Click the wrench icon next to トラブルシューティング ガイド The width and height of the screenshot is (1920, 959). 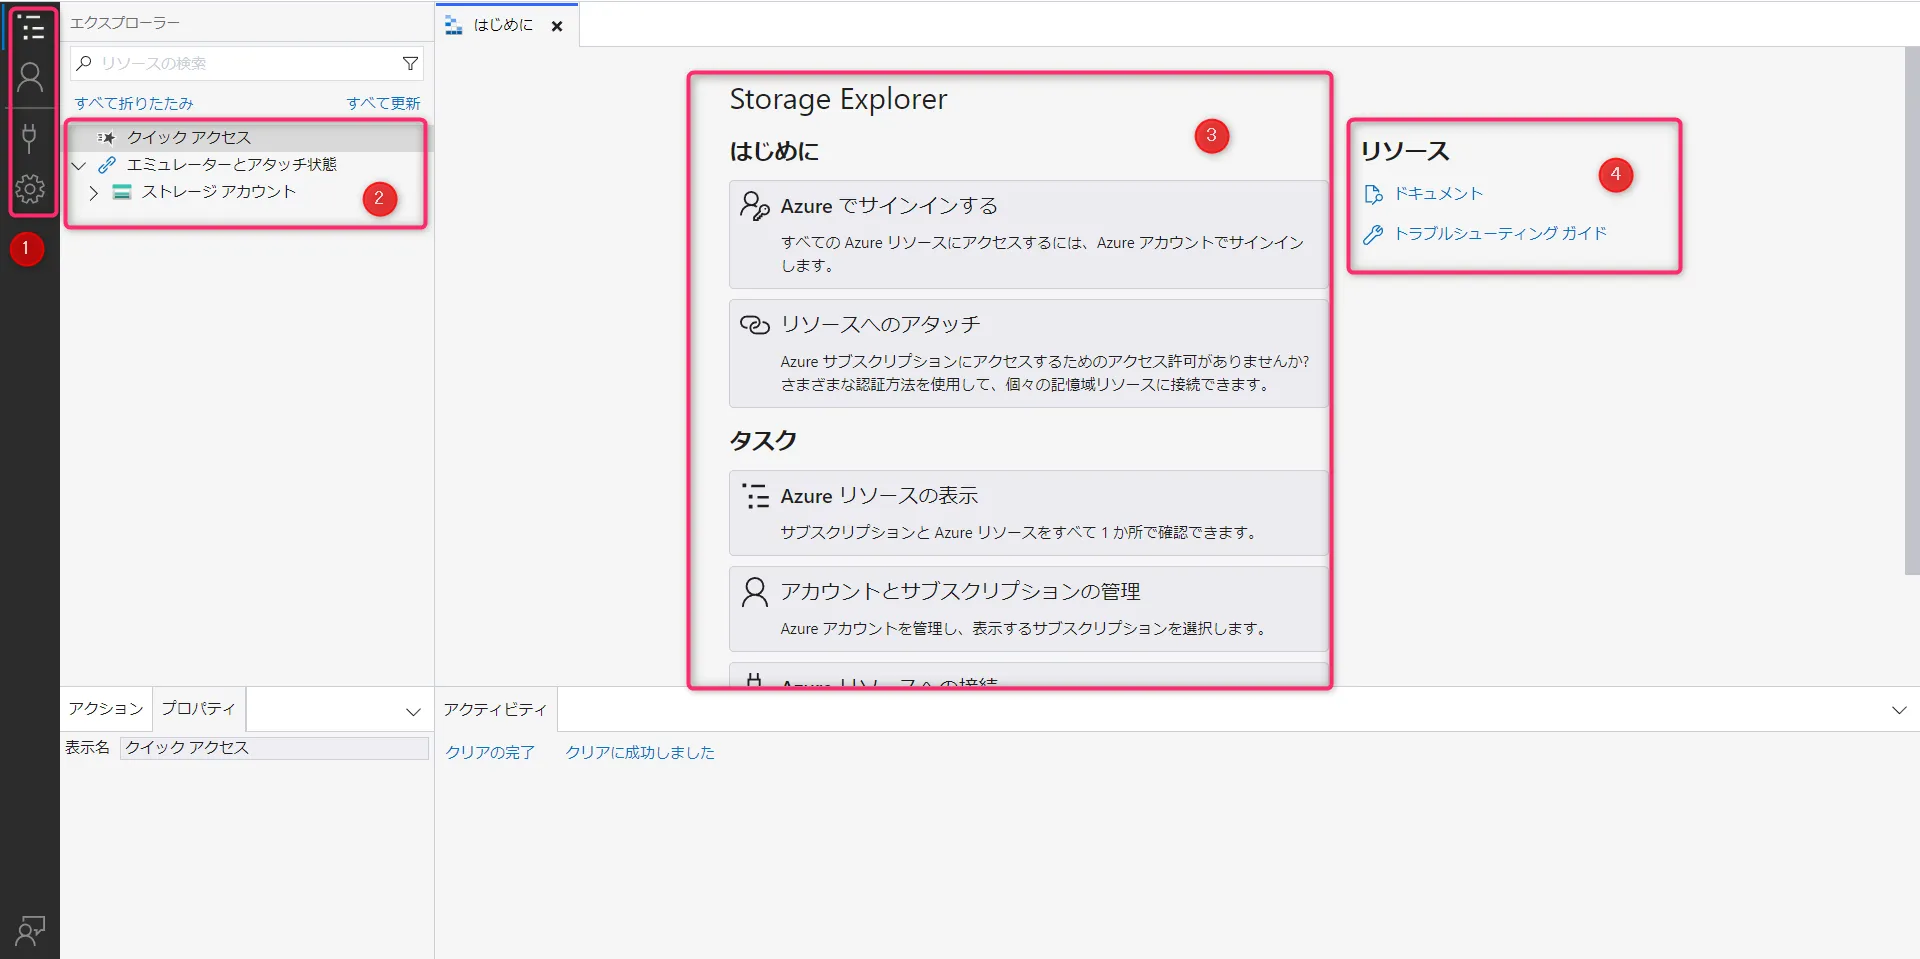[x=1373, y=234]
